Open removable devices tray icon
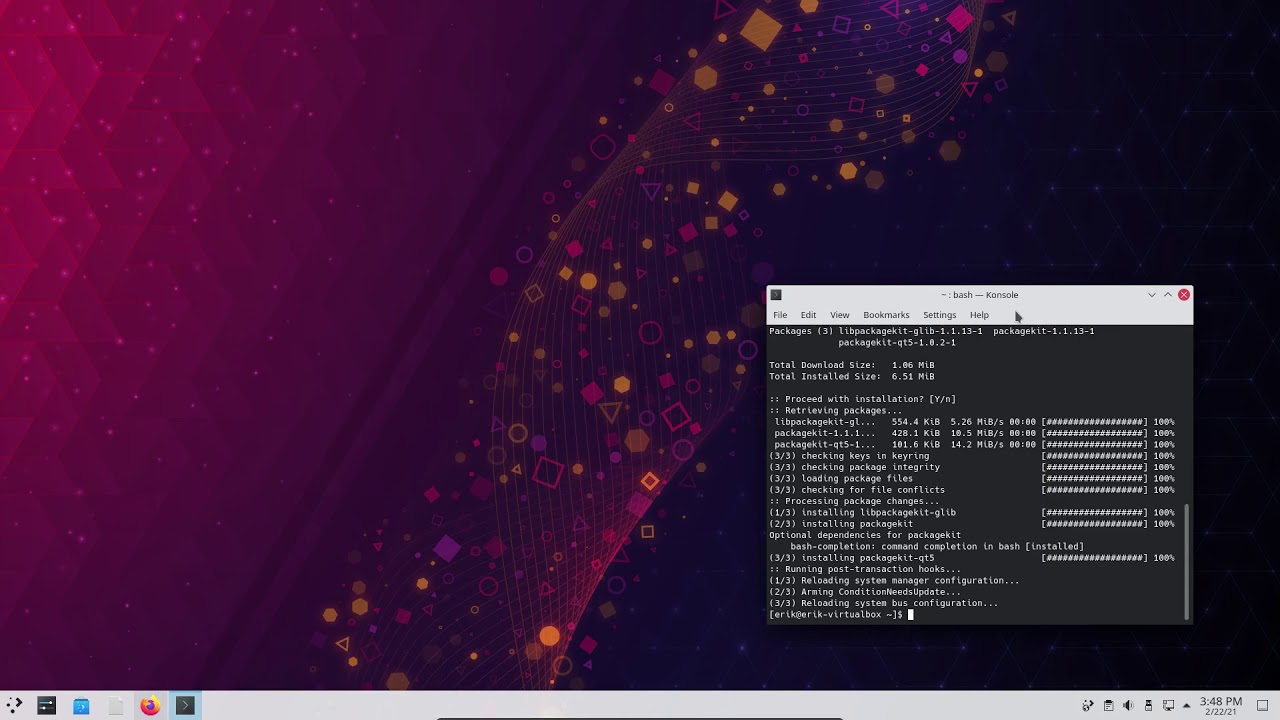The width and height of the screenshot is (1280, 720). [1148, 706]
